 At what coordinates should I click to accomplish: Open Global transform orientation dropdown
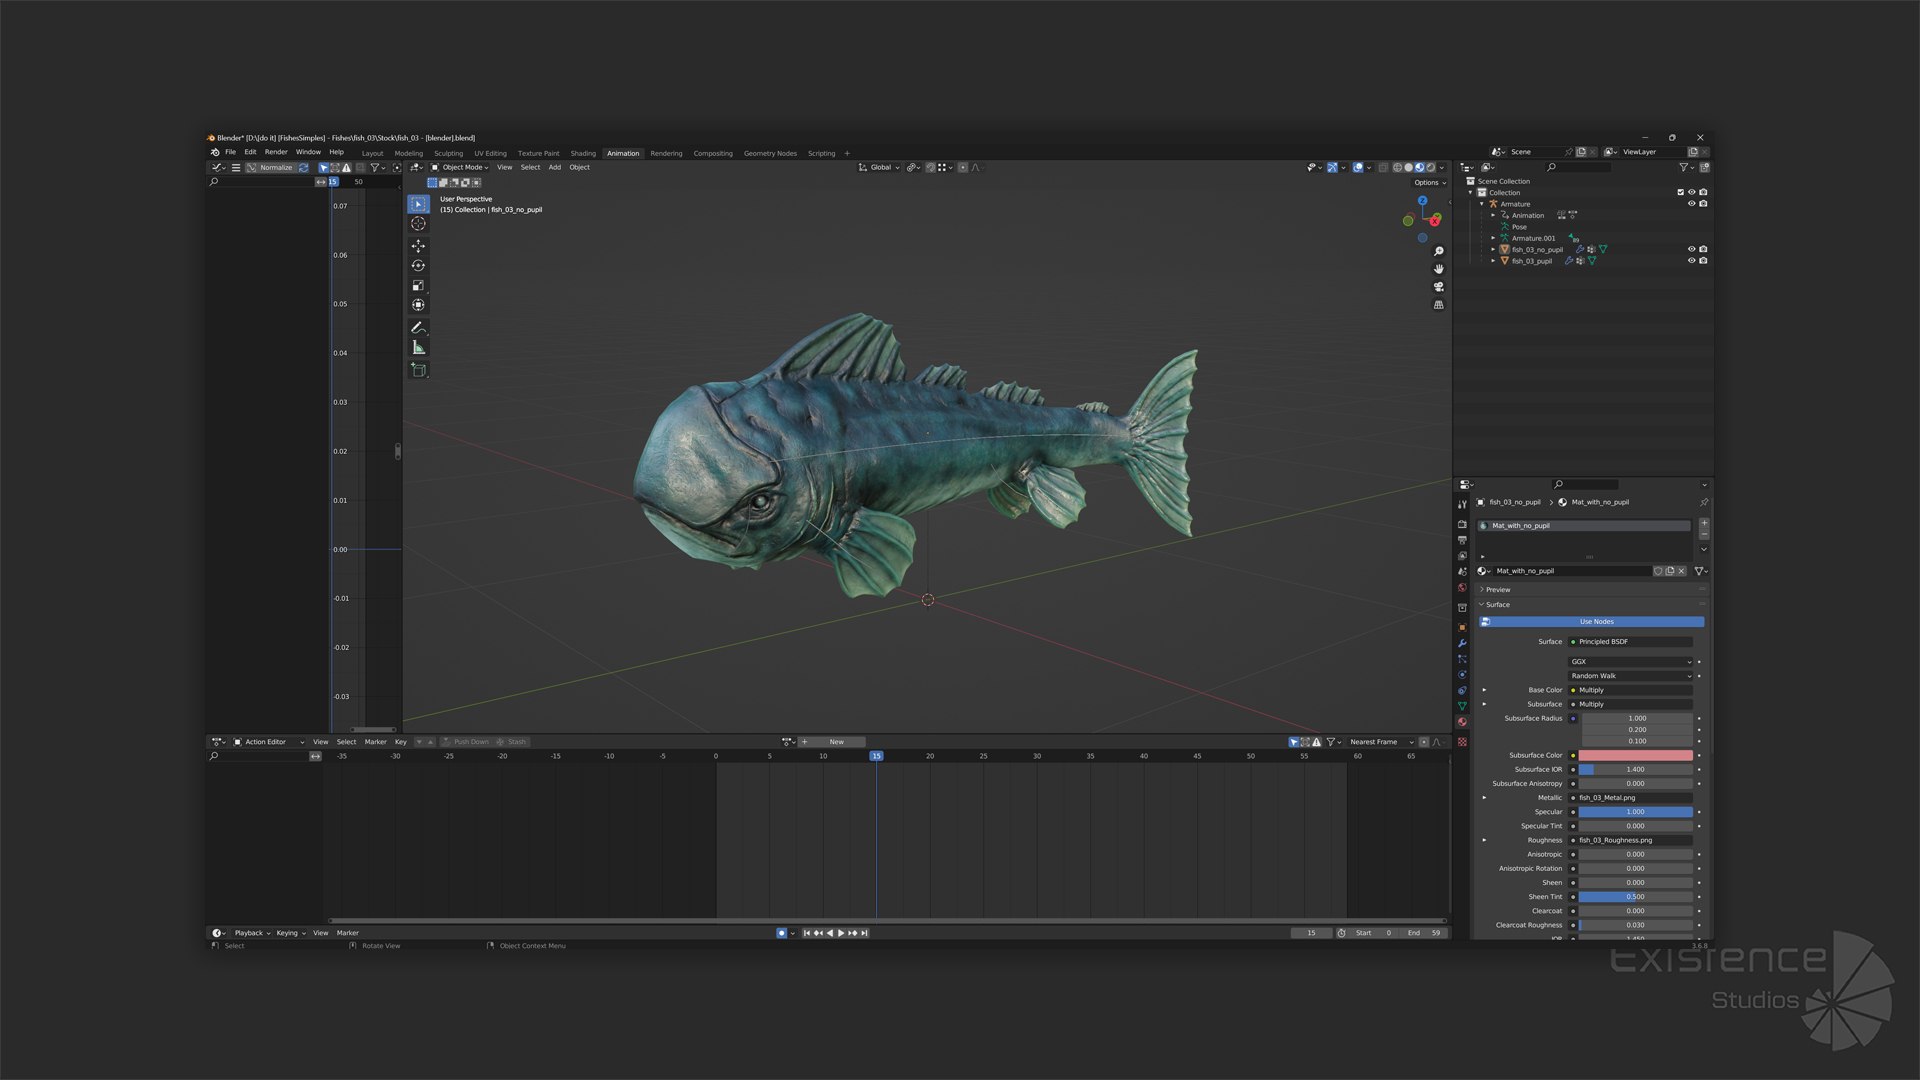879,168
